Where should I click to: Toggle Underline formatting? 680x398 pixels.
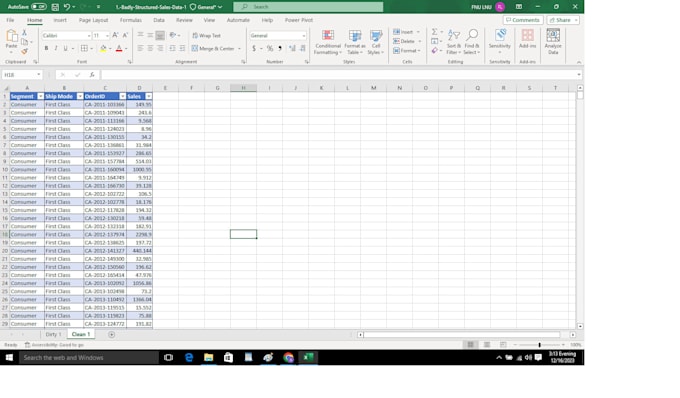[65, 48]
